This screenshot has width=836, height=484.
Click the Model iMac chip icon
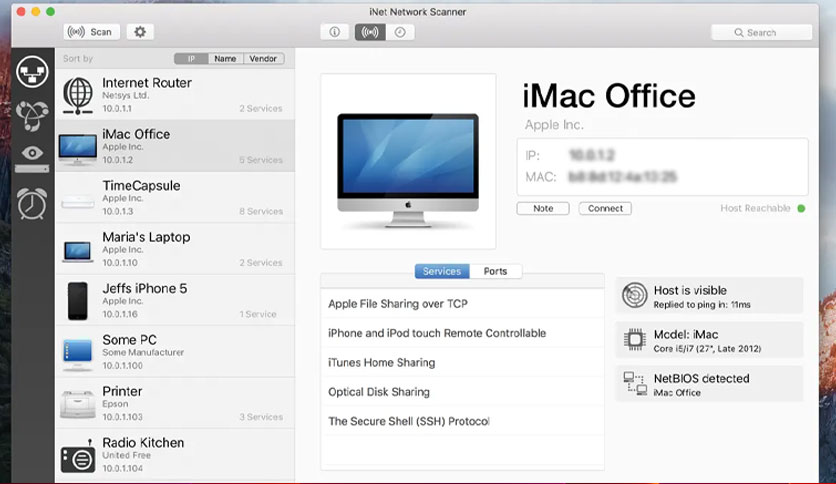[x=634, y=340]
